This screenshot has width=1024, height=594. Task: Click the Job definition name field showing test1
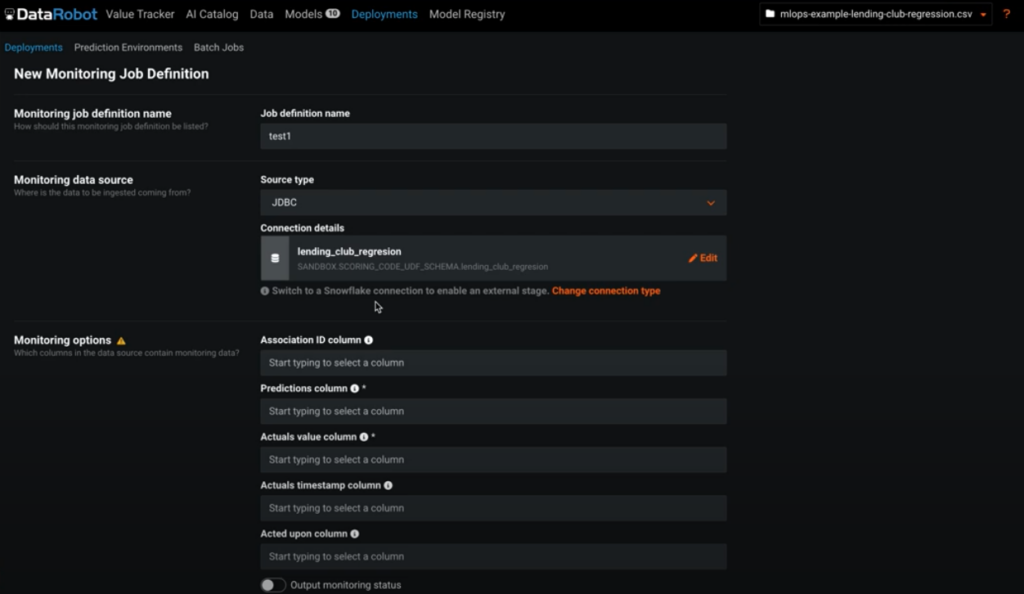[493, 135]
